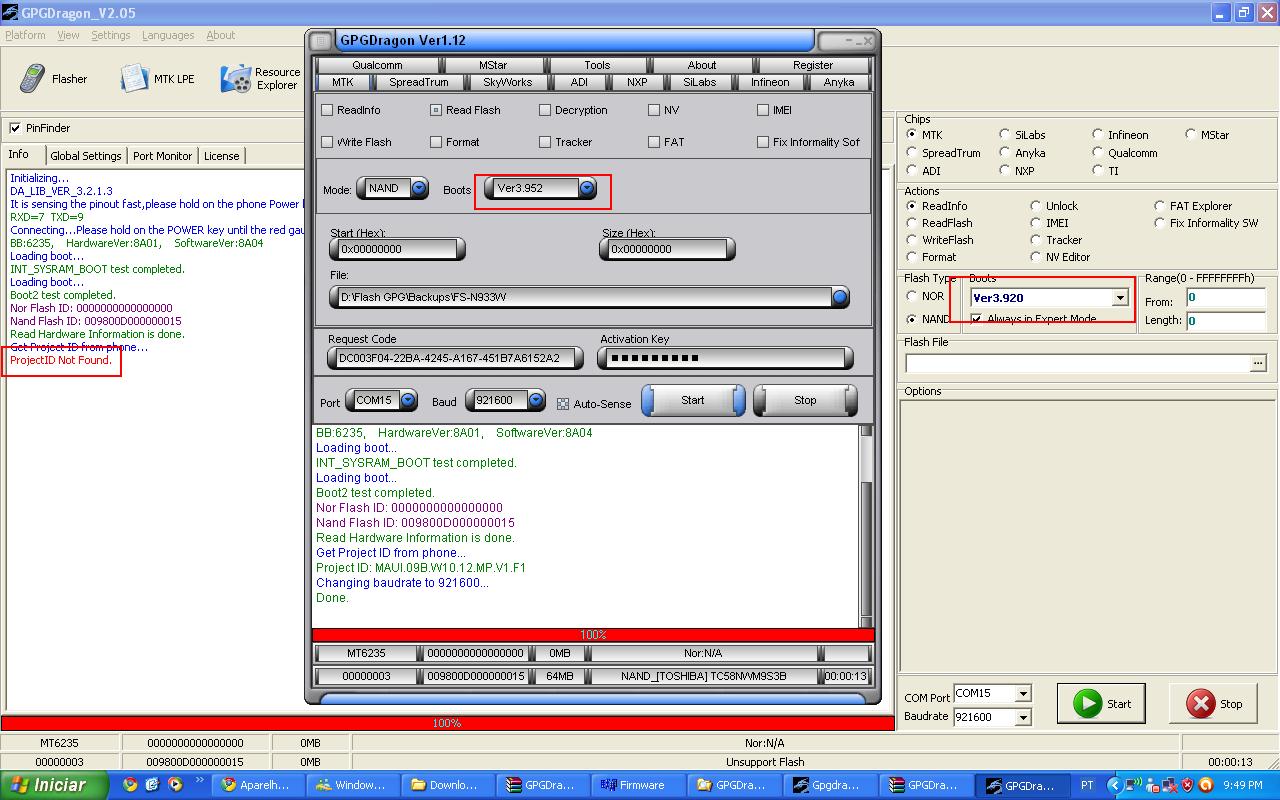
Task: Select NOR flash type radio button
Action: coord(911,296)
